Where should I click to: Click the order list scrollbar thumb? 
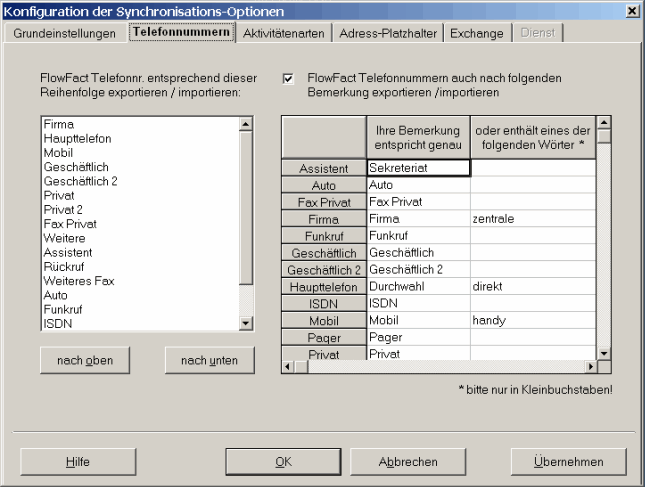(x=246, y=208)
